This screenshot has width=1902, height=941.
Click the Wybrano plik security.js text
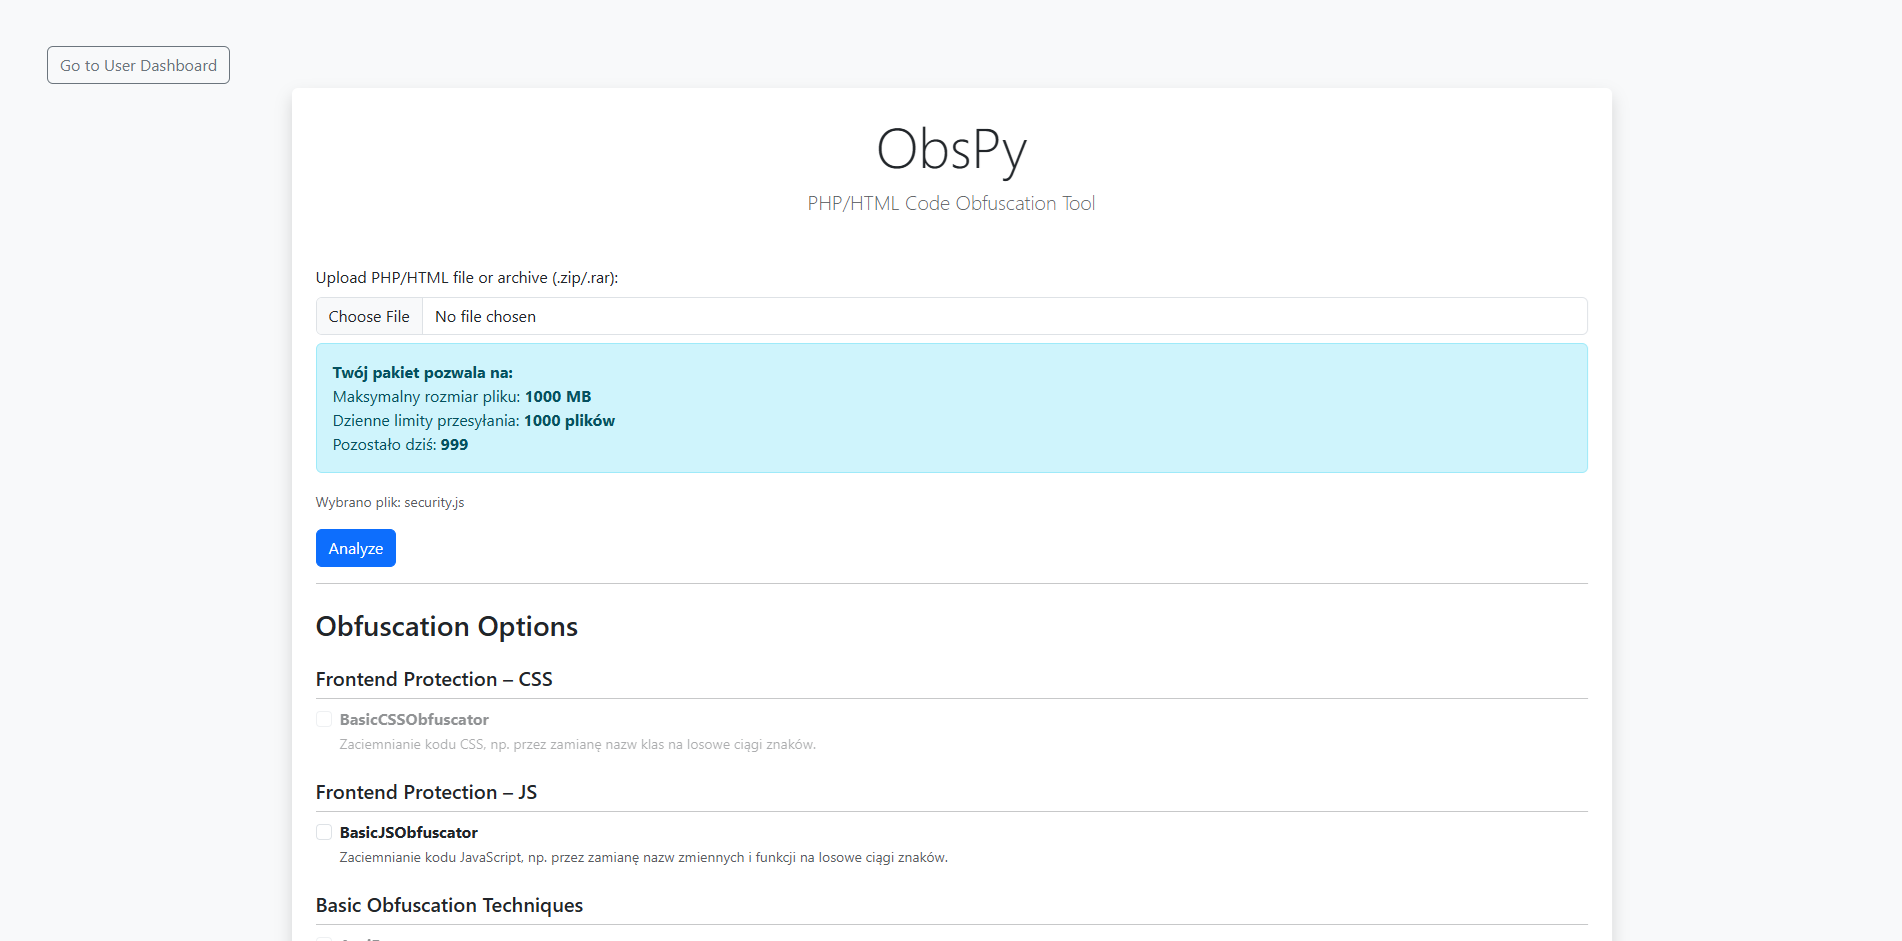pyautogui.click(x=390, y=502)
